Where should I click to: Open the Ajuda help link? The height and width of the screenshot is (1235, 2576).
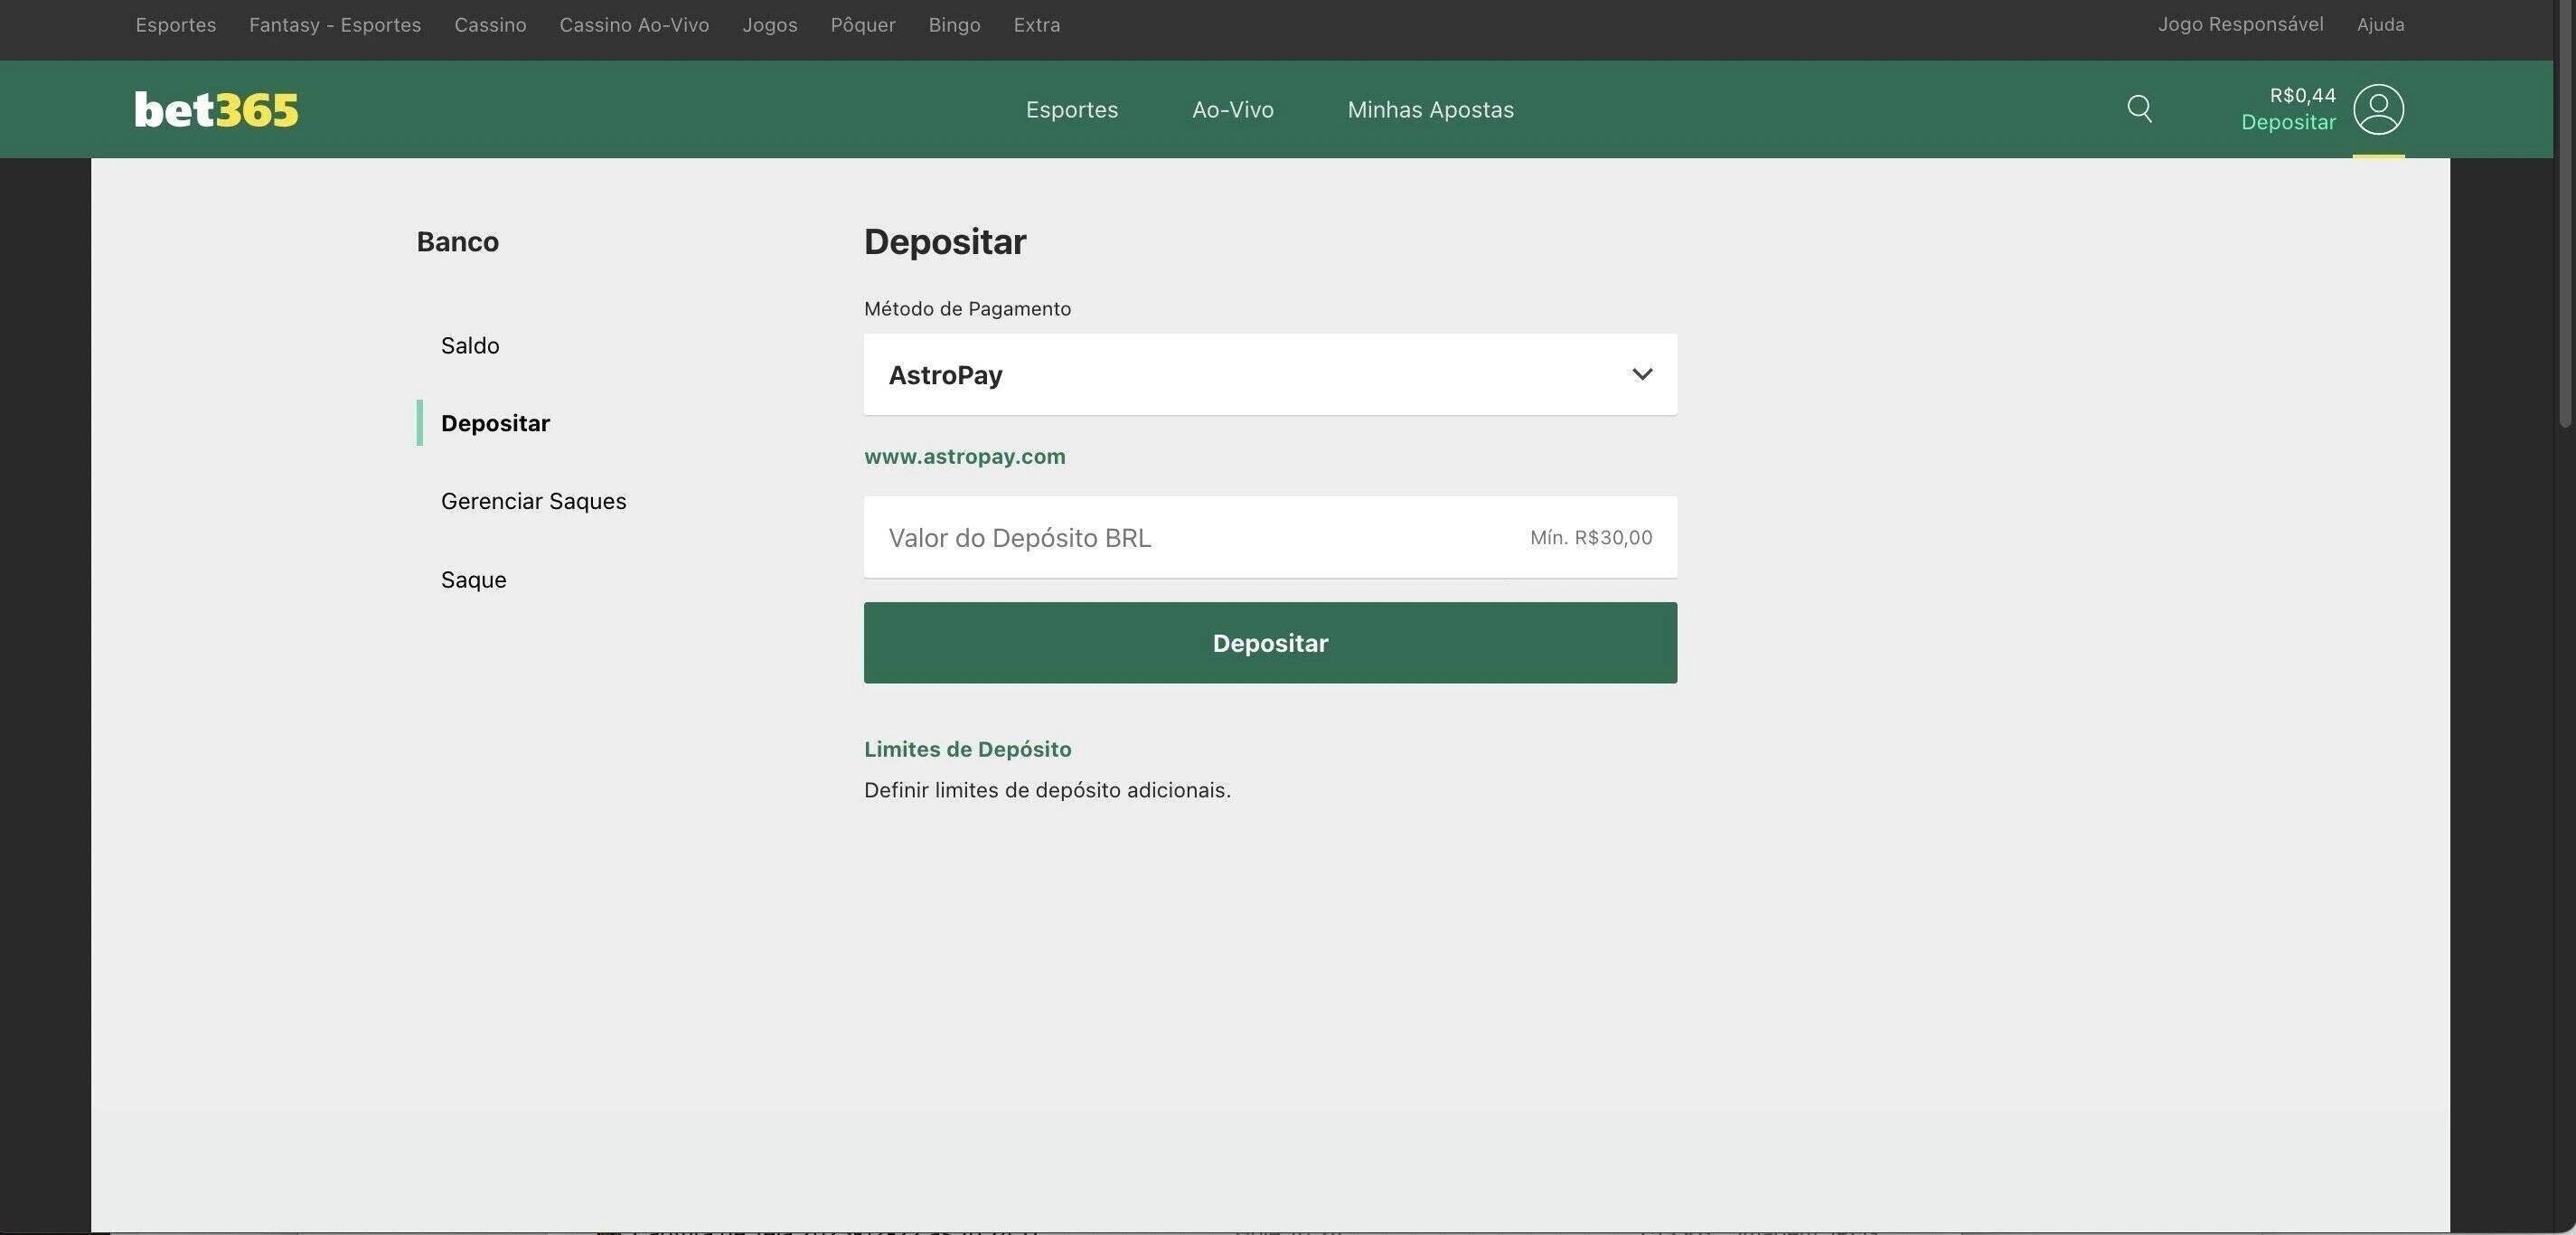coord(2380,24)
